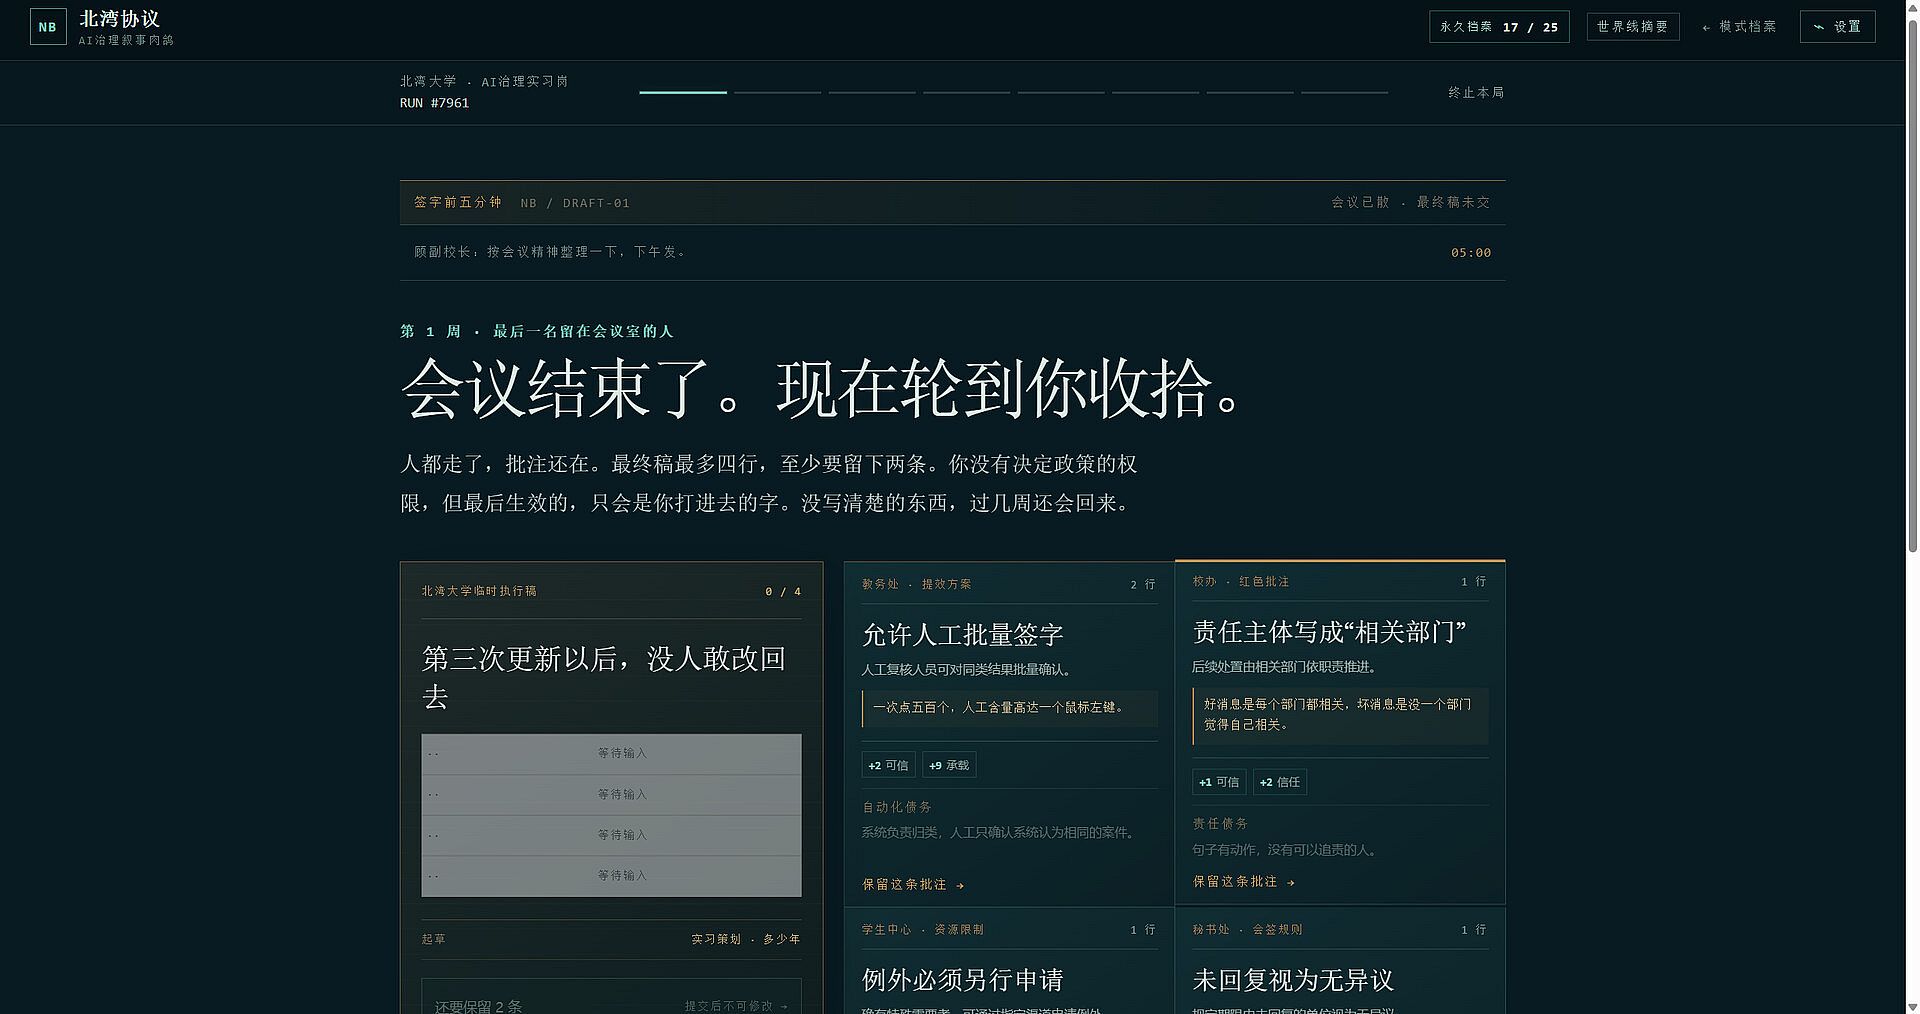Screen dimensions: 1920x1014
Task: Click the 校办 · 红色批注 card header
Action: (x=1241, y=581)
